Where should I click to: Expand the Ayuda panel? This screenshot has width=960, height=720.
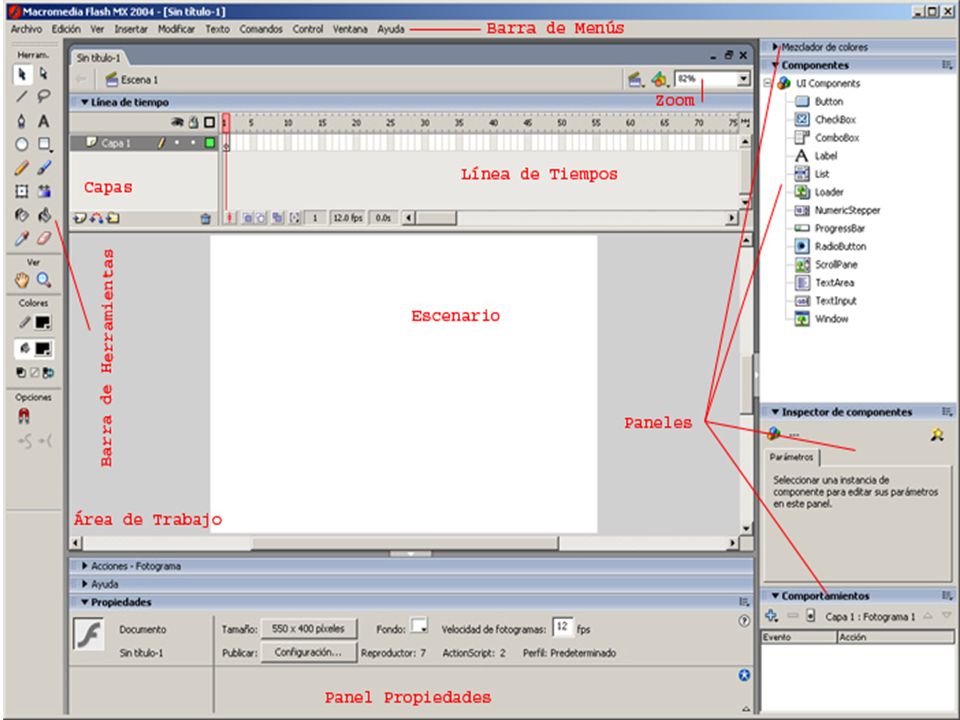coord(85,584)
